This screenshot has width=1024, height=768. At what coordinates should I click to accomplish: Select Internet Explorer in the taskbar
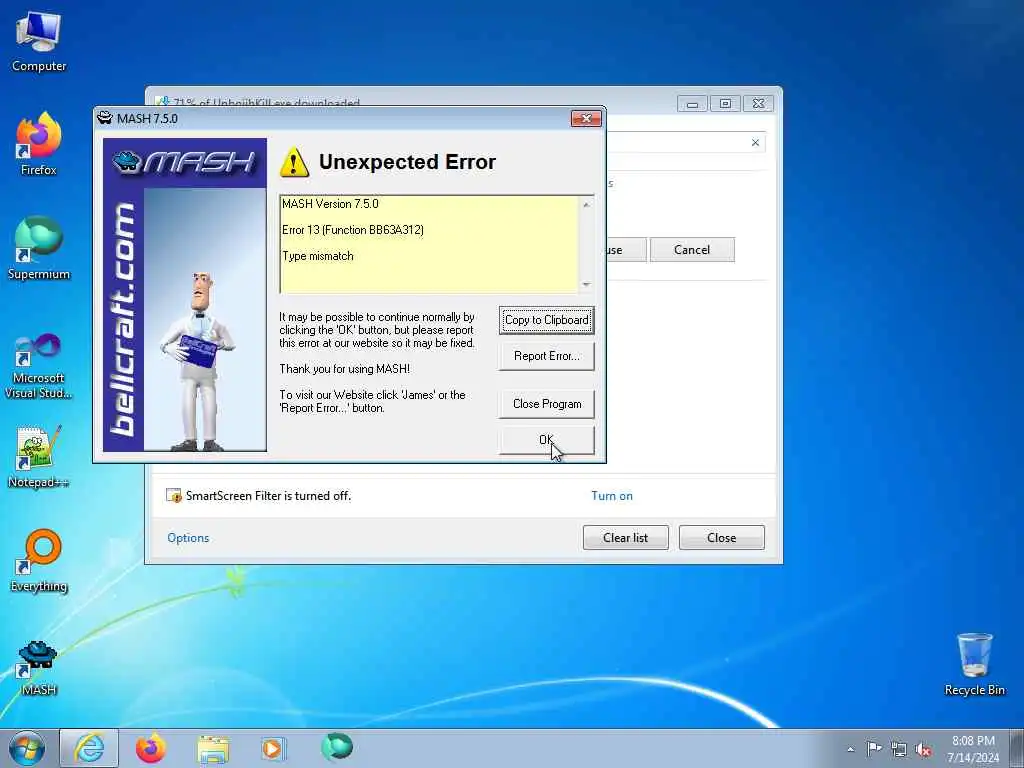coord(89,748)
